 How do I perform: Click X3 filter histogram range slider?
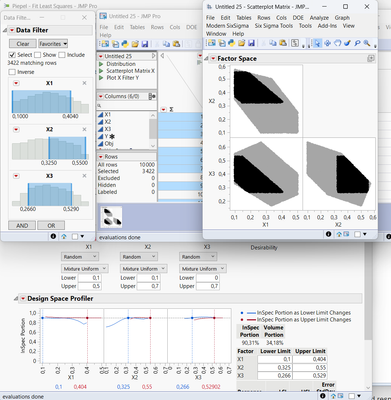[50, 194]
